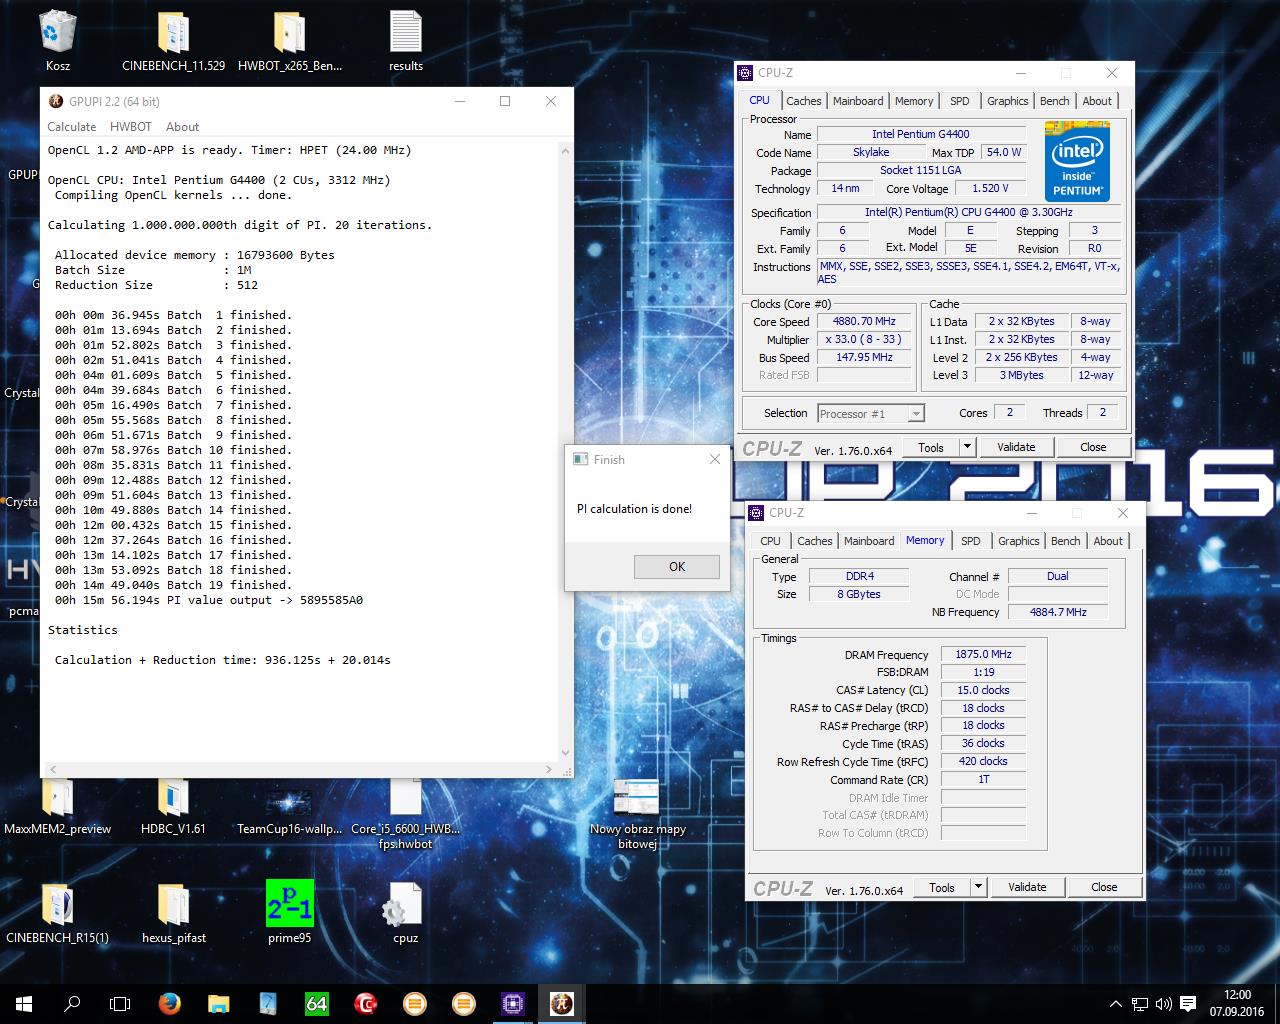Click Tools button in upper CPU-Z

[931, 447]
